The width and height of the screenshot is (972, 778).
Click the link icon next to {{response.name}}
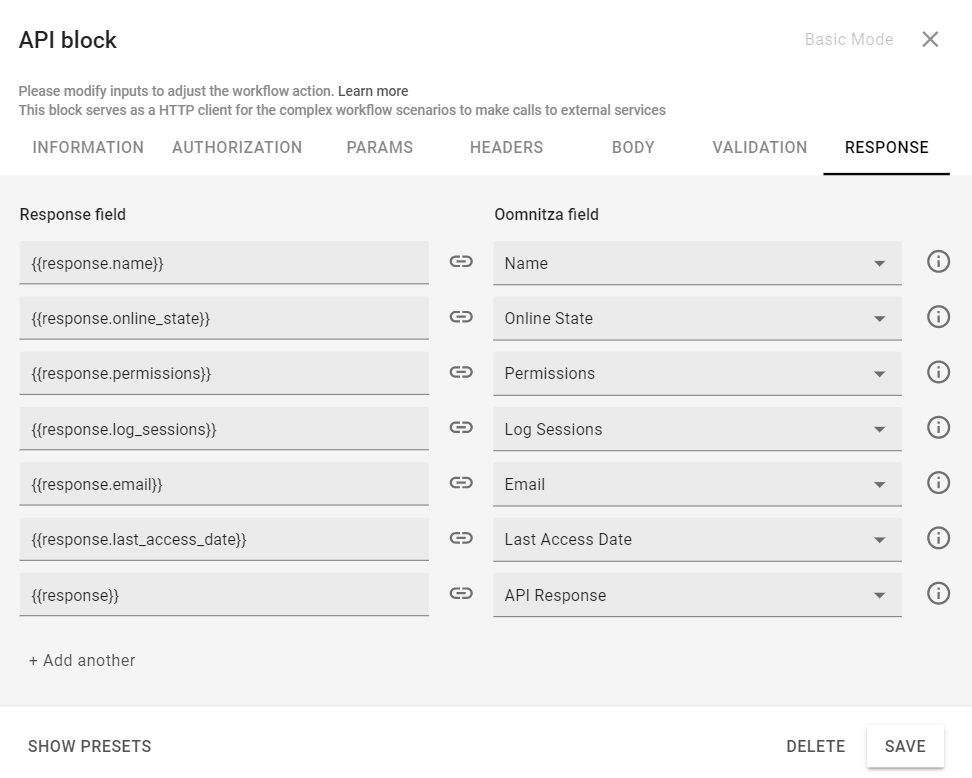click(461, 261)
